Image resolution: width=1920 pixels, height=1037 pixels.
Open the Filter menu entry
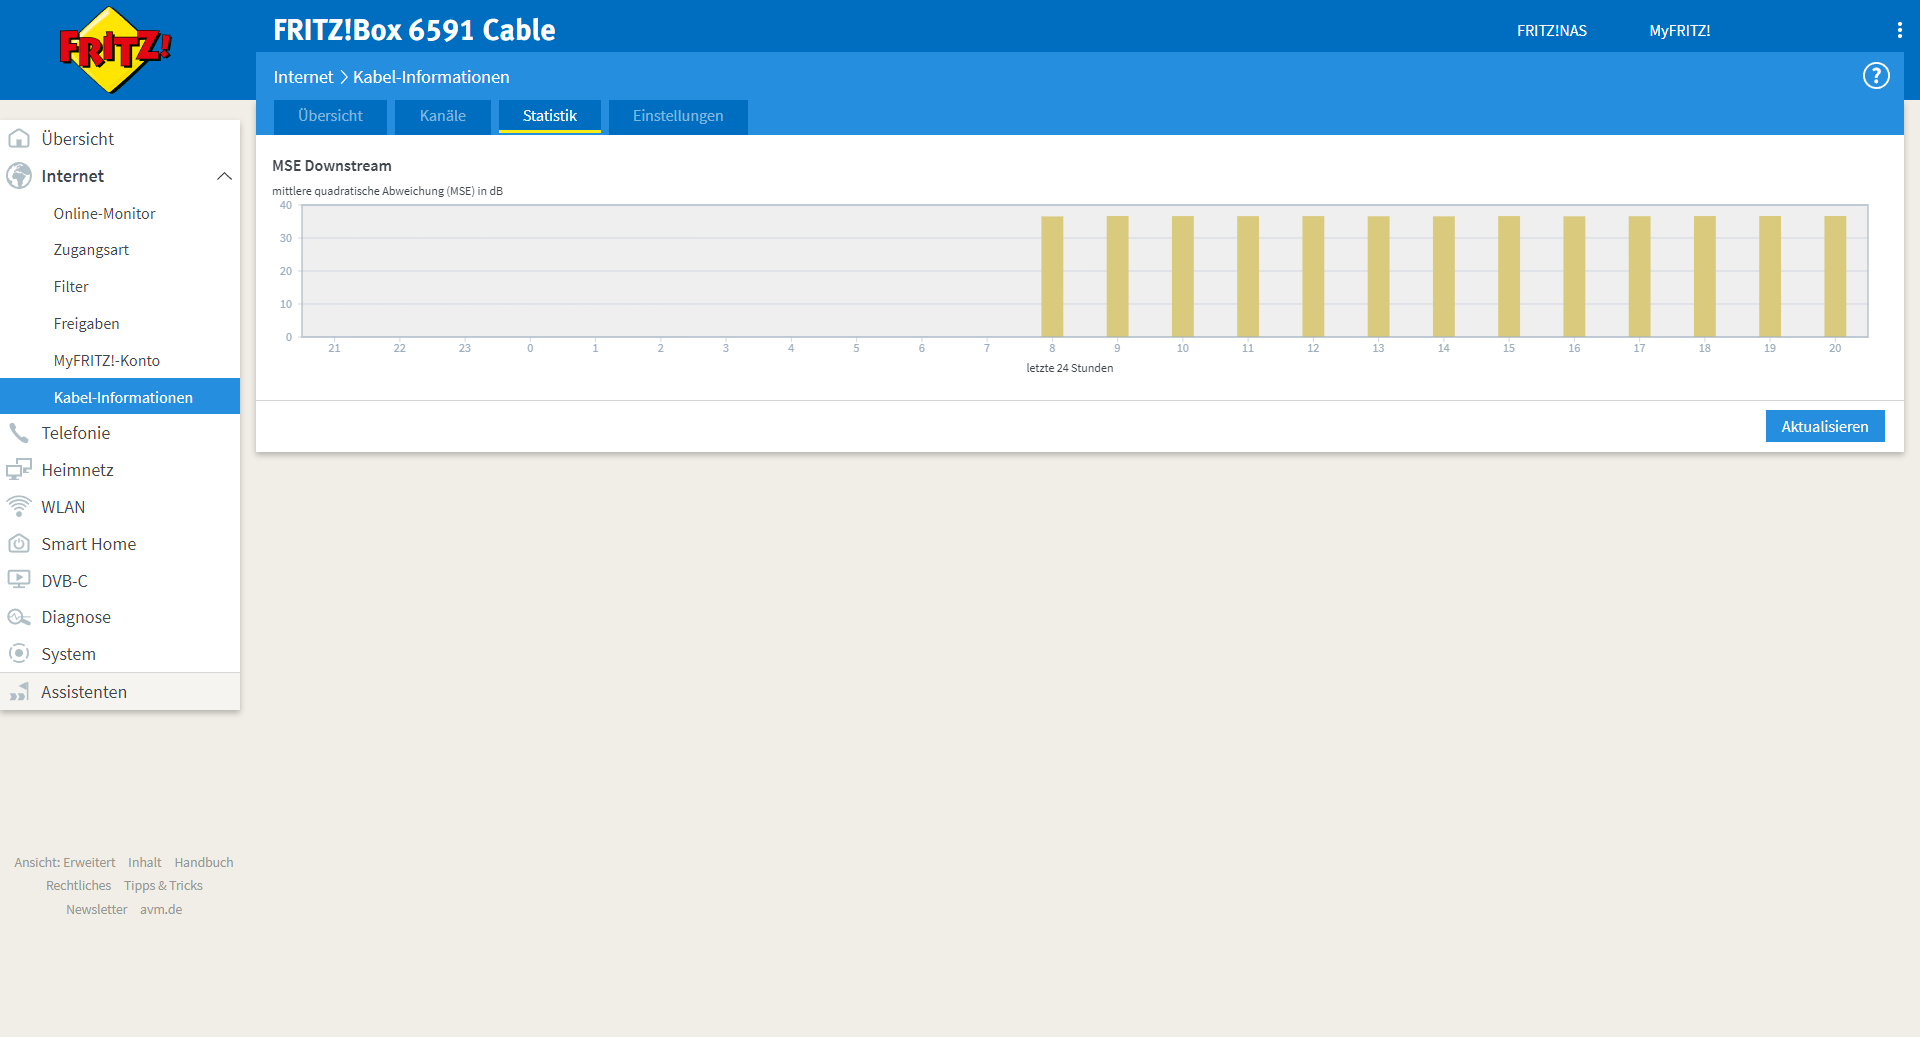(71, 287)
